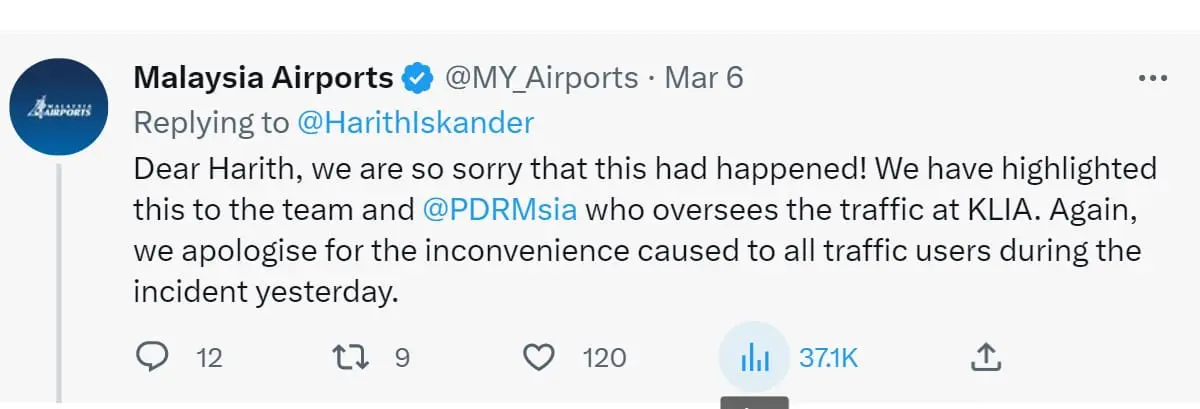Click the reply speech bubble icon
Image resolution: width=1200 pixels, height=409 pixels.
pyautogui.click(x=150, y=357)
